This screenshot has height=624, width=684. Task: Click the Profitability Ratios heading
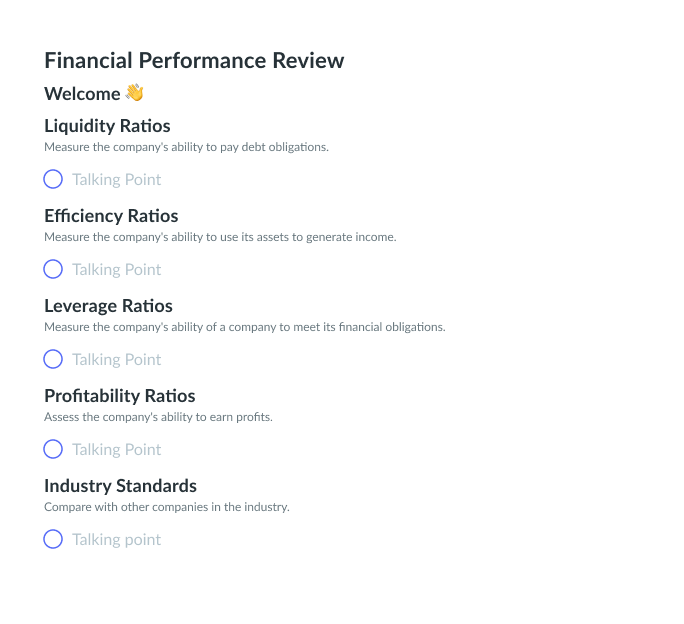pos(120,396)
